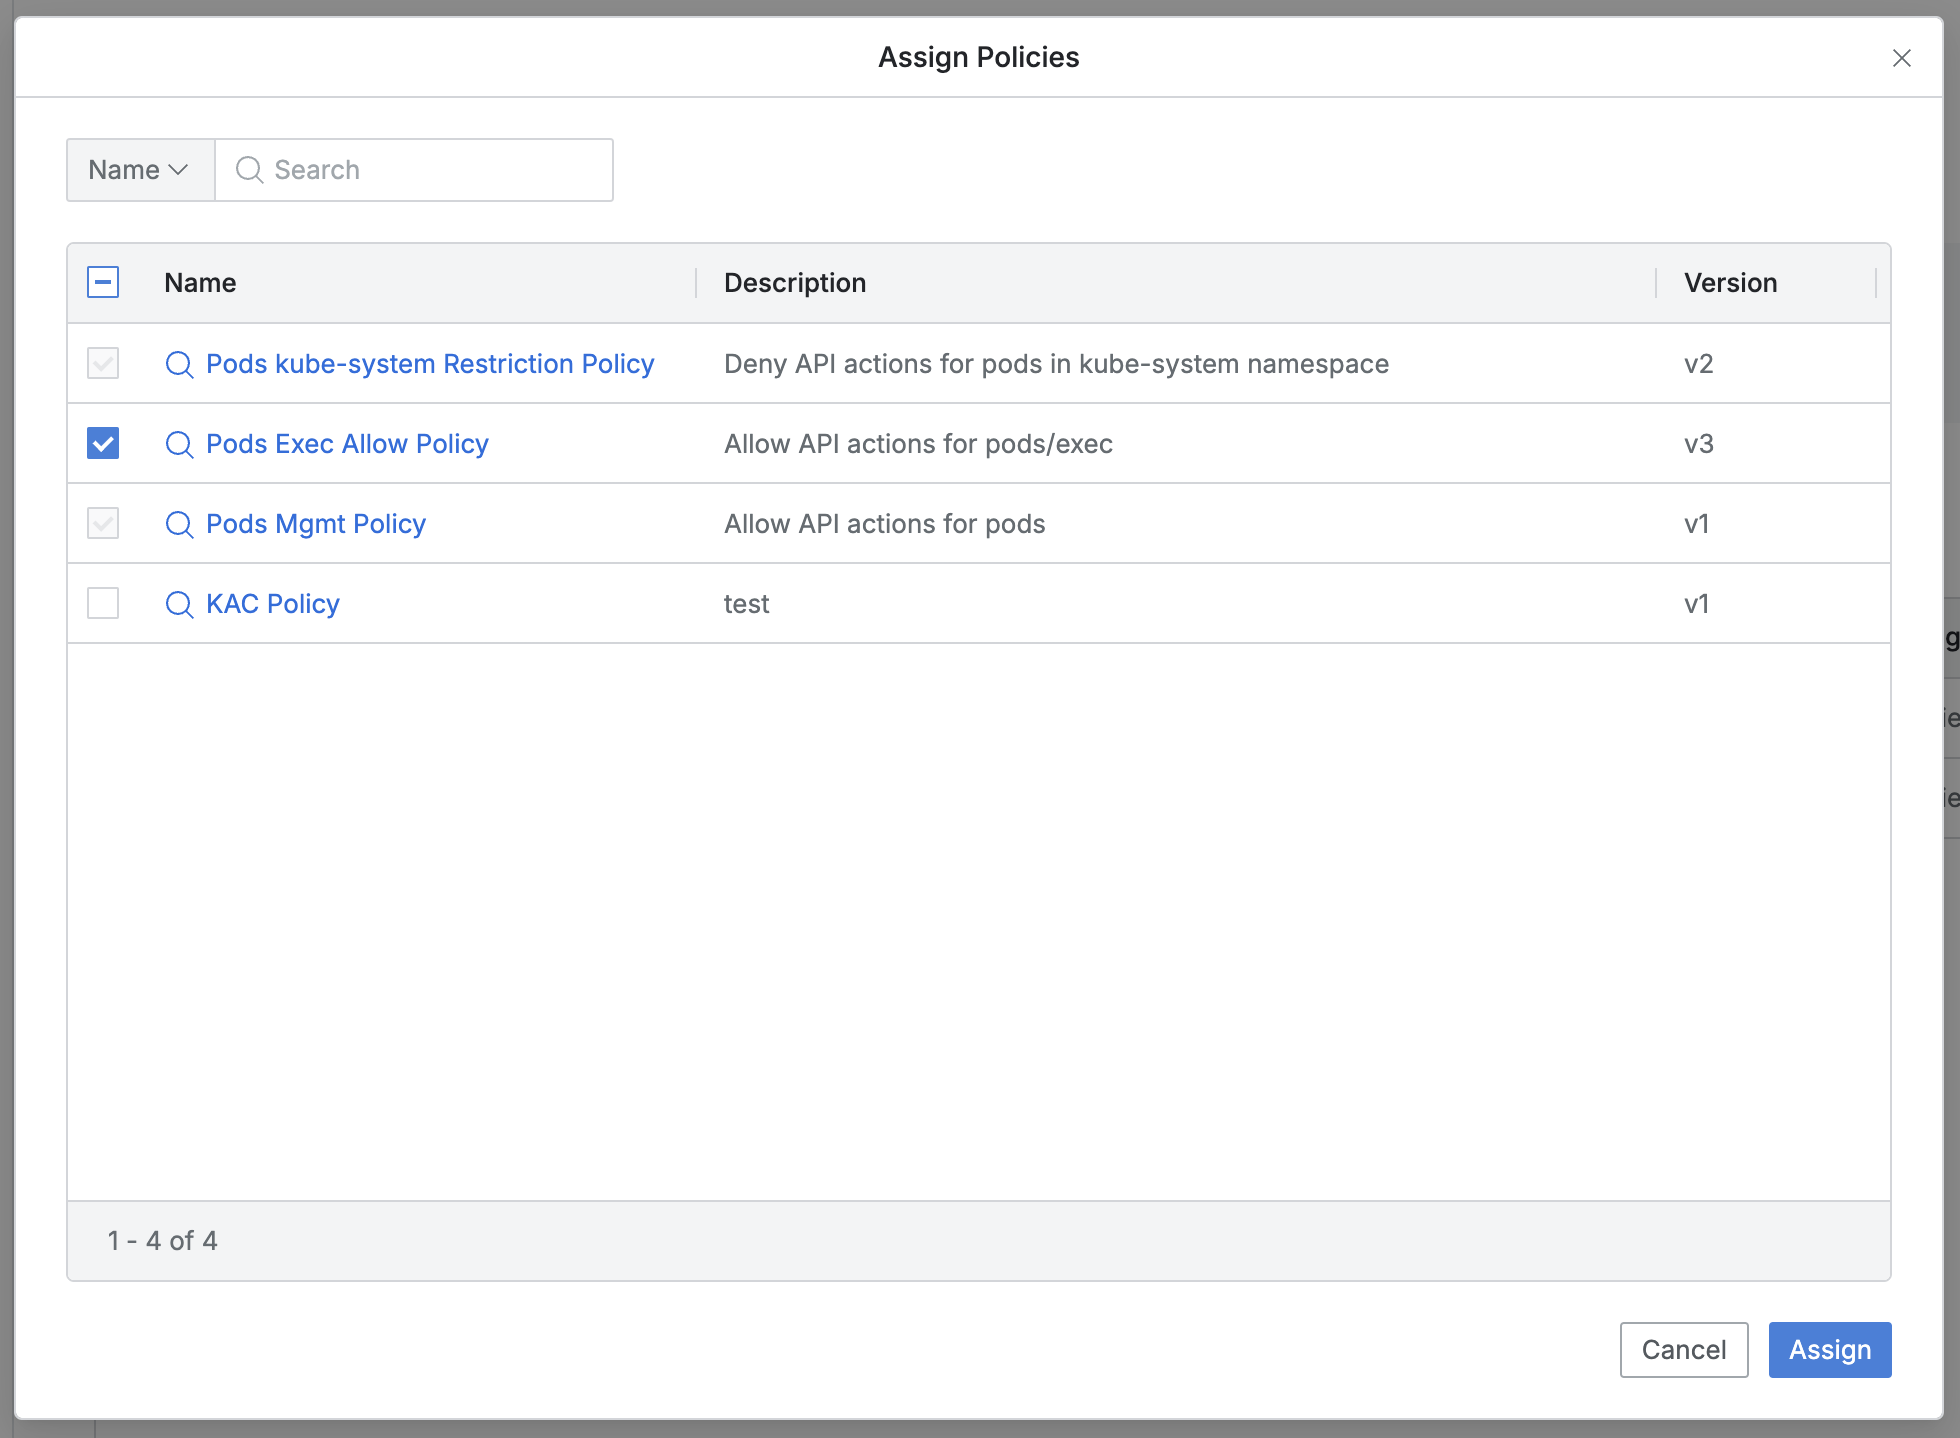Click the magnifier icon beside KAC Policy
The height and width of the screenshot is (1438, 1960).
179,604
